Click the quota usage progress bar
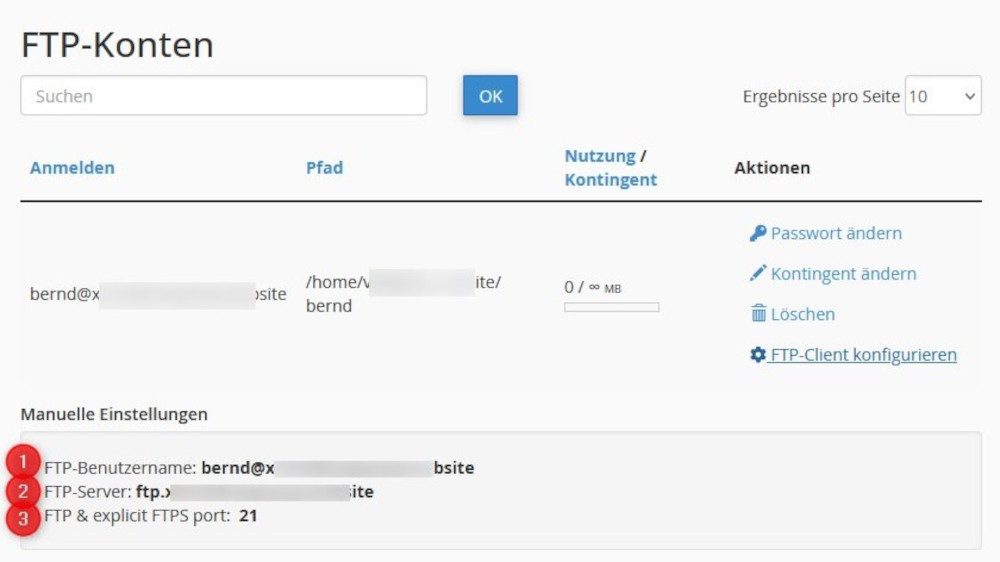1000x562 pixels. click(611, 307)
